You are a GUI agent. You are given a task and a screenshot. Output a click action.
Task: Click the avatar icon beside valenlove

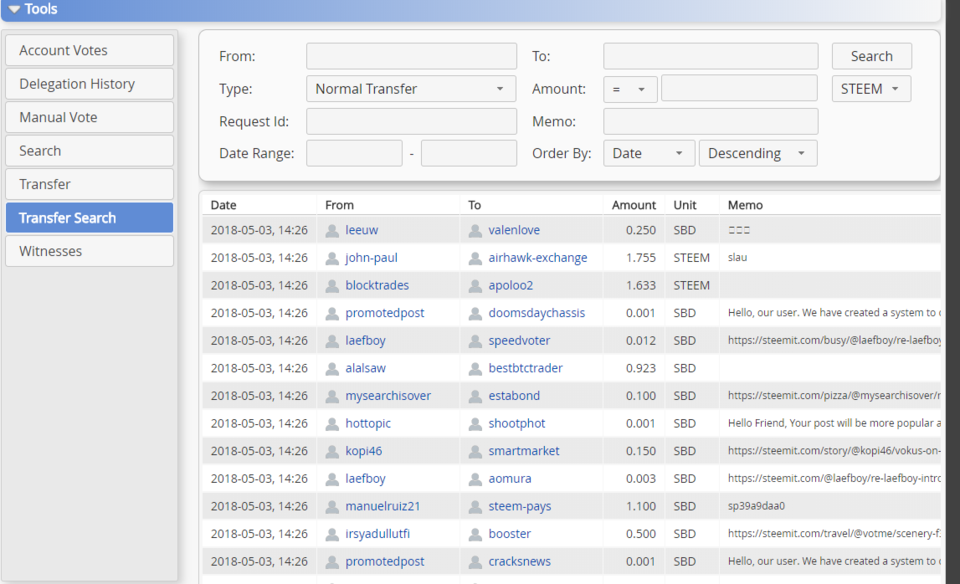pyautogui.click(x=476, y=230)
